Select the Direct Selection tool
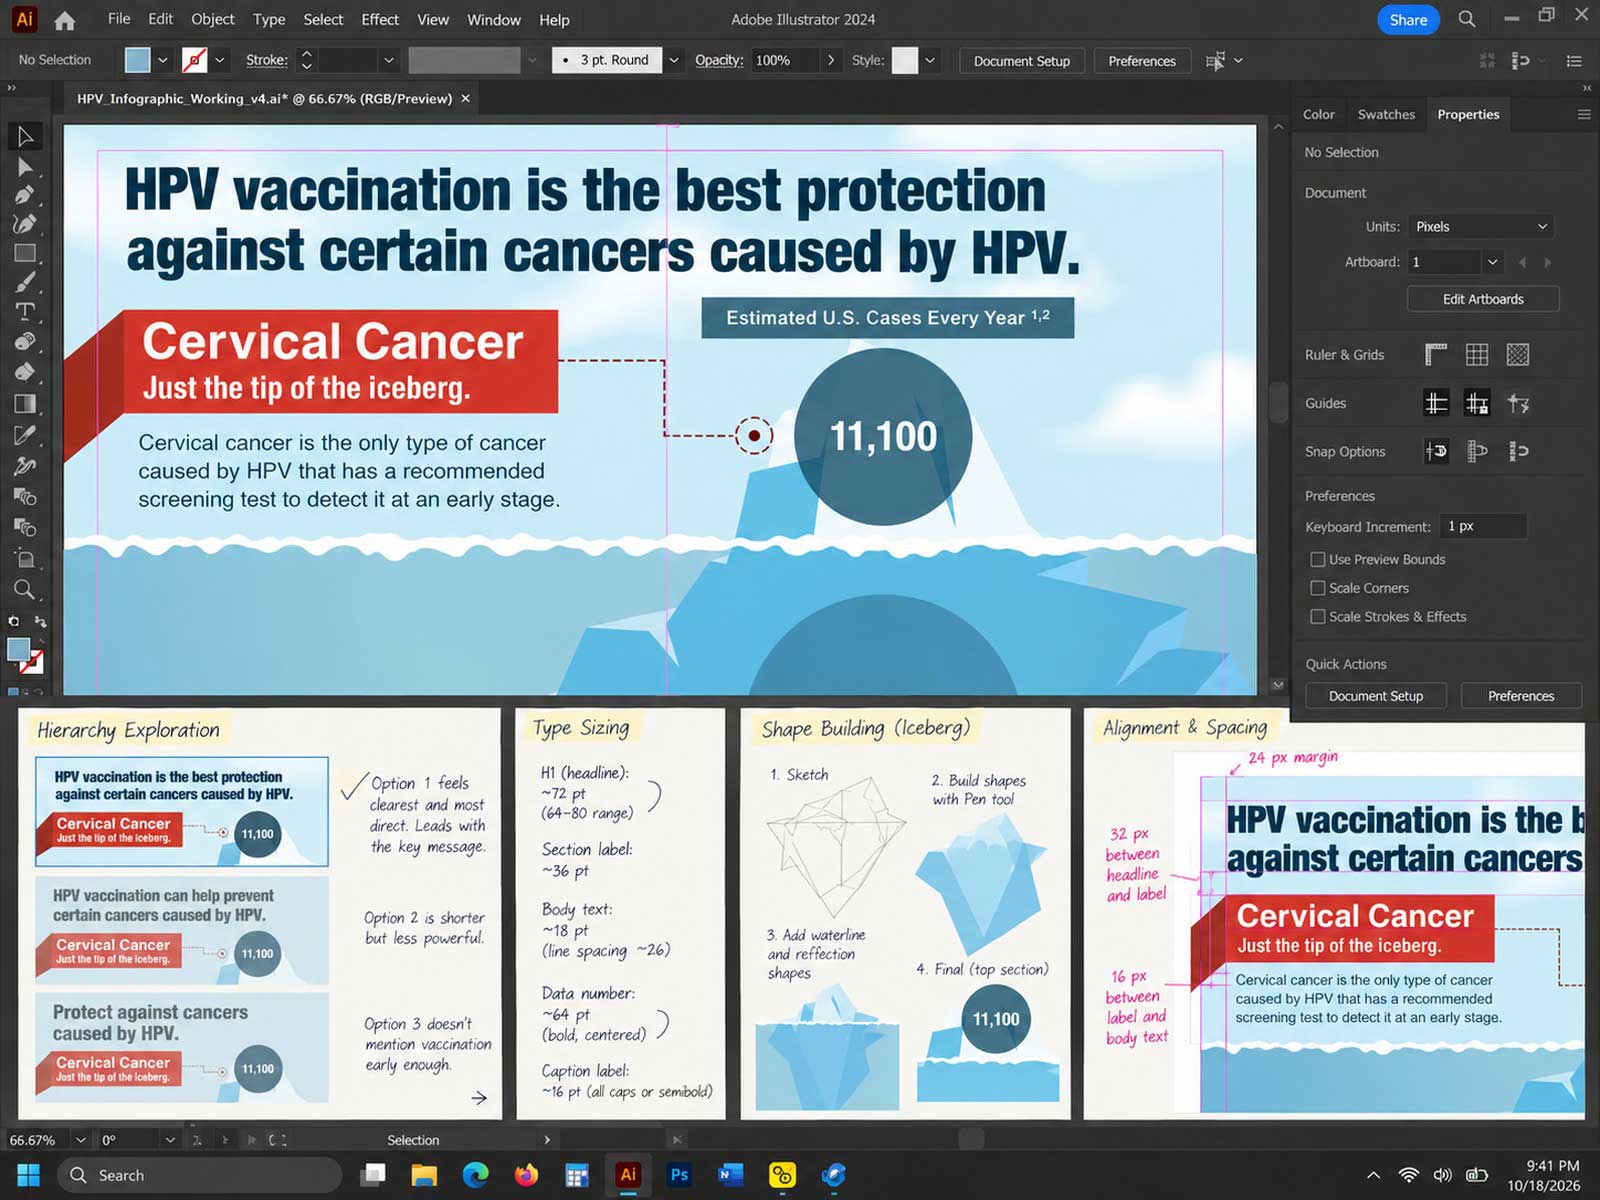The height and width of the screenshot is (1200, 1600). 25,166
